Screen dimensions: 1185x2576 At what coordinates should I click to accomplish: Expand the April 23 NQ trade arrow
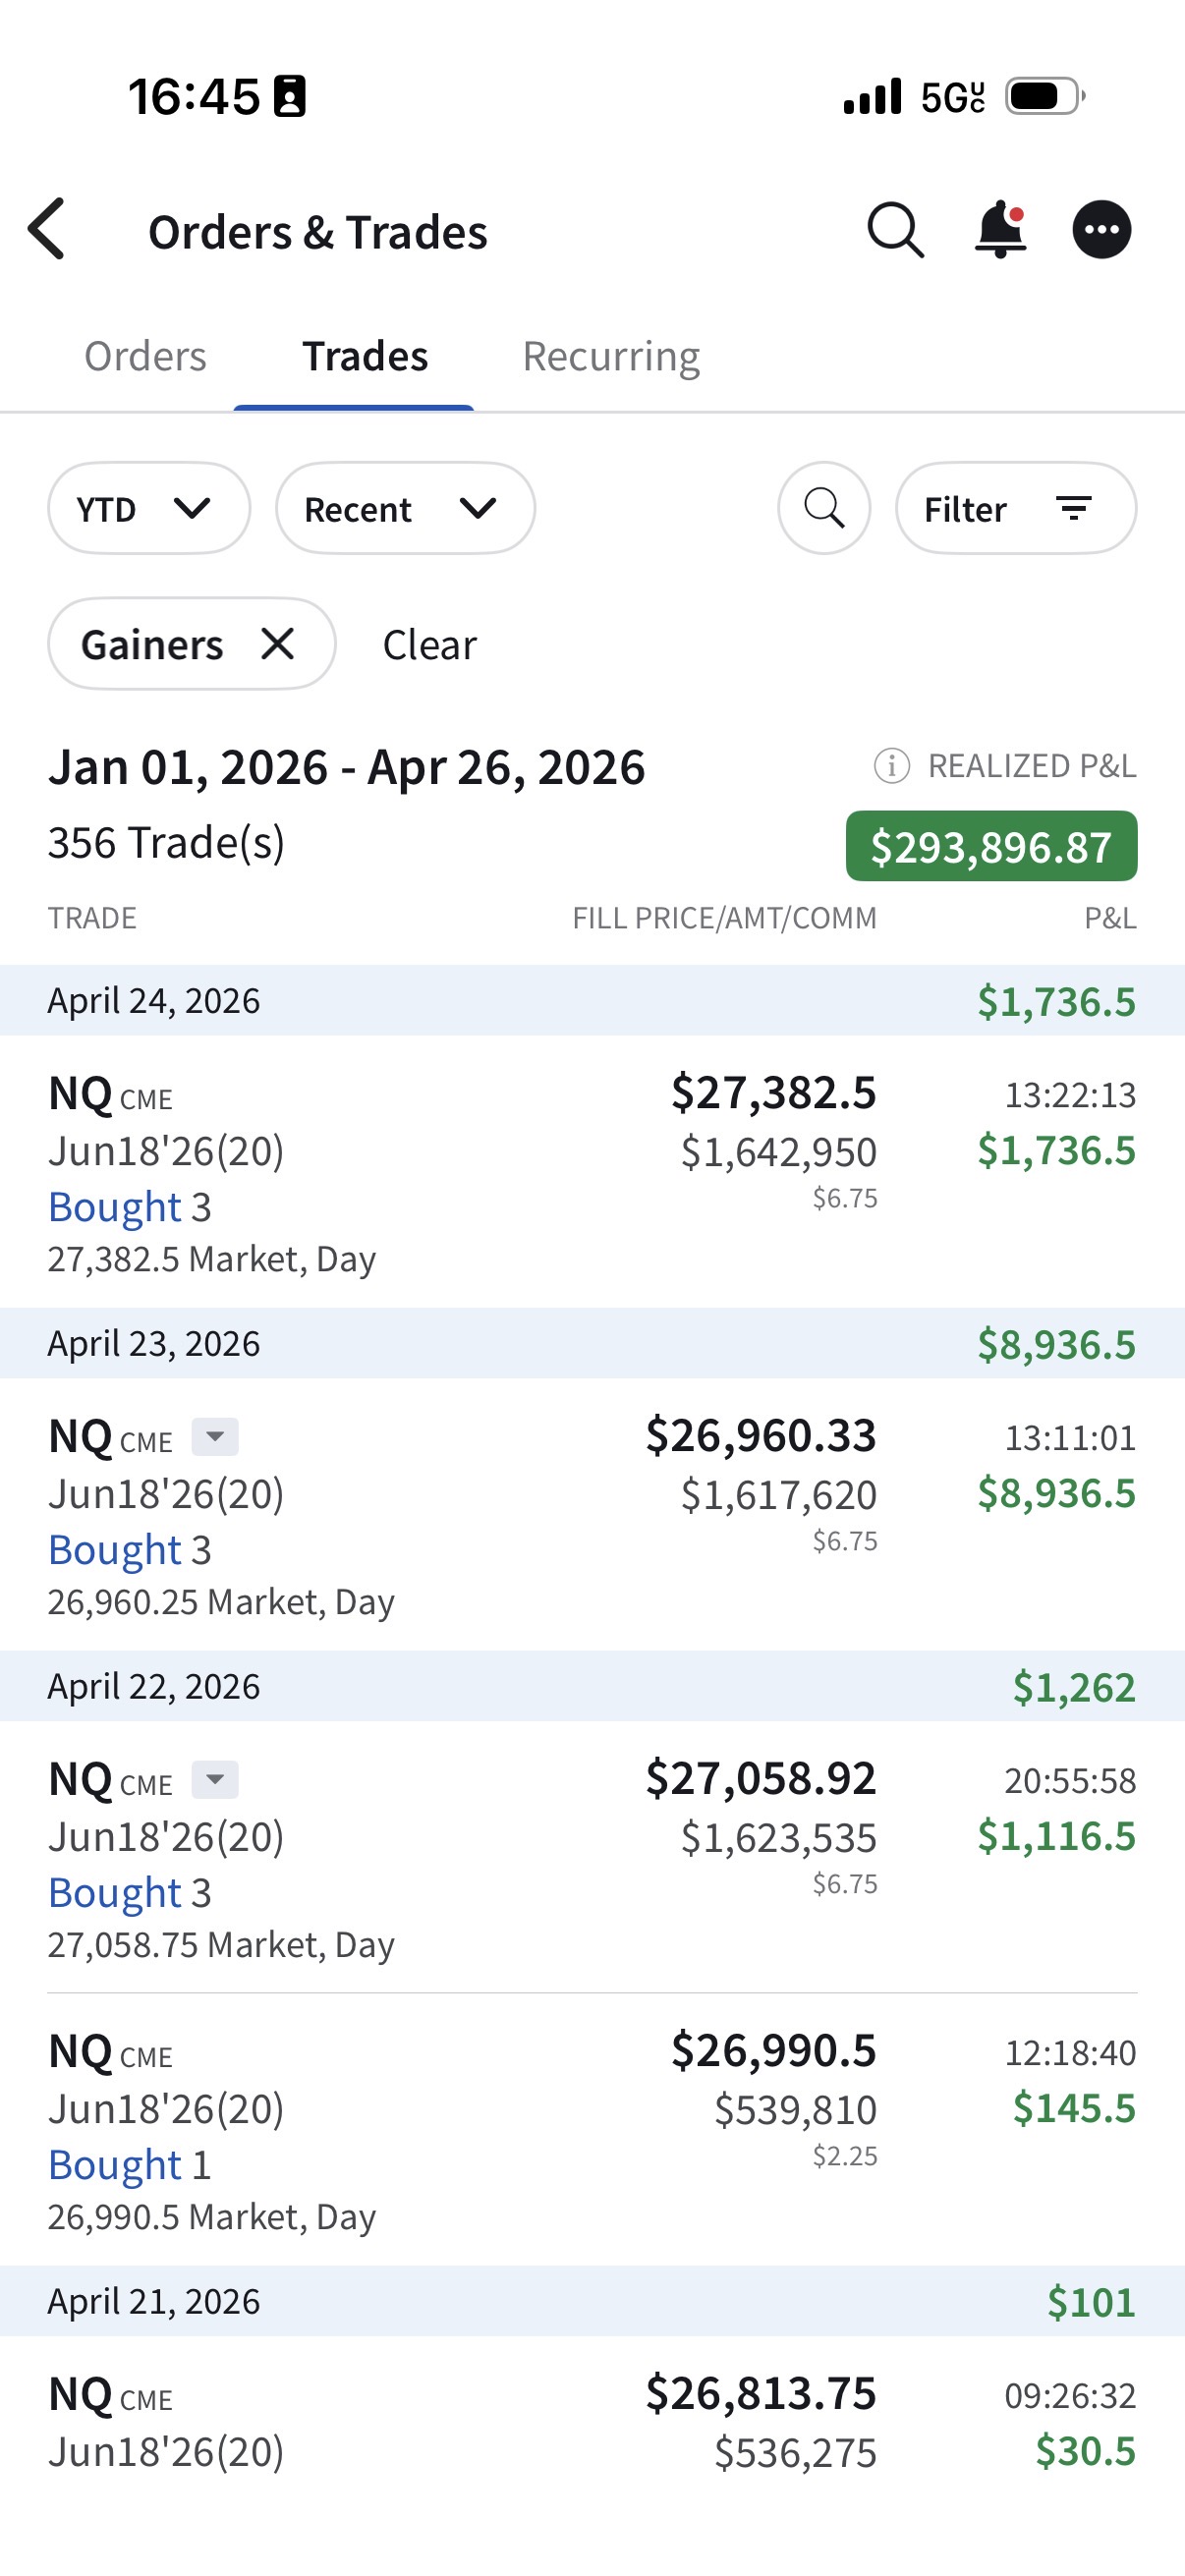(215, 1437)
